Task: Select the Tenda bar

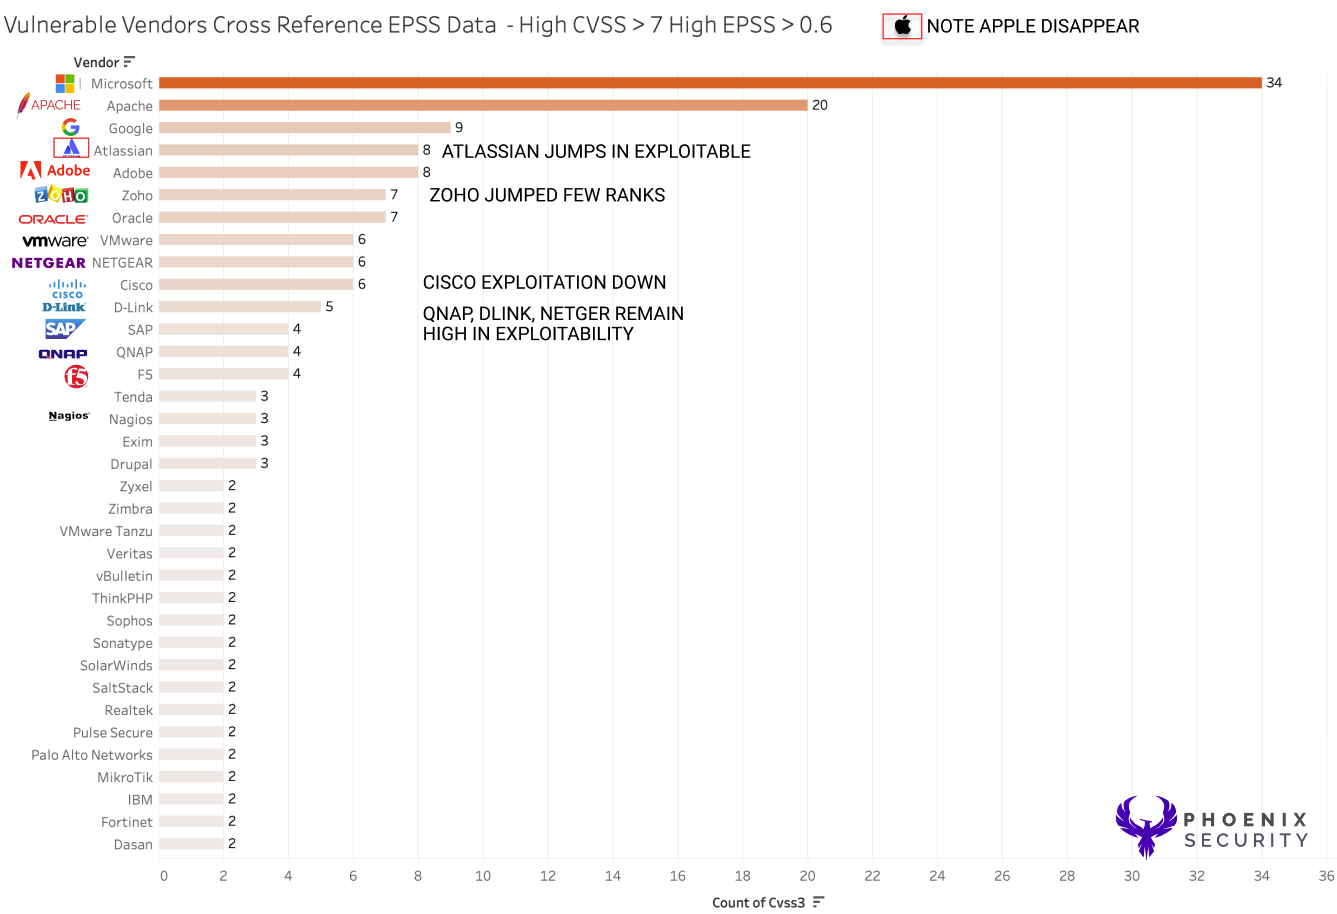Action: [x=207, y=396]
